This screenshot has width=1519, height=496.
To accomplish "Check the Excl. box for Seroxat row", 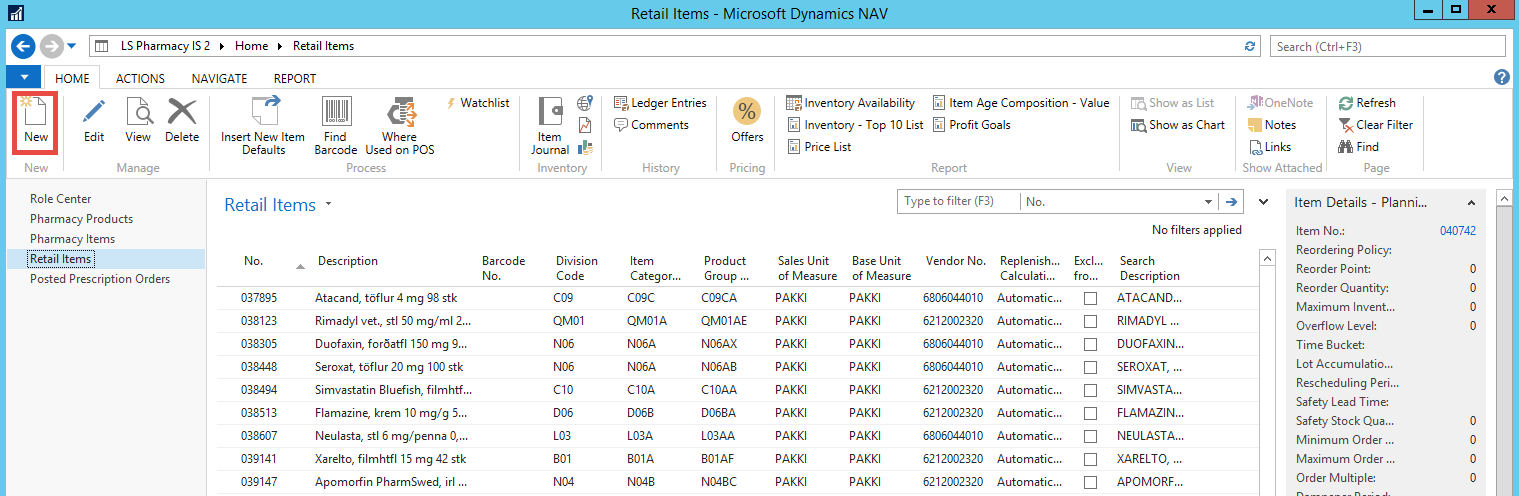I will click(x=1090, y=367).
